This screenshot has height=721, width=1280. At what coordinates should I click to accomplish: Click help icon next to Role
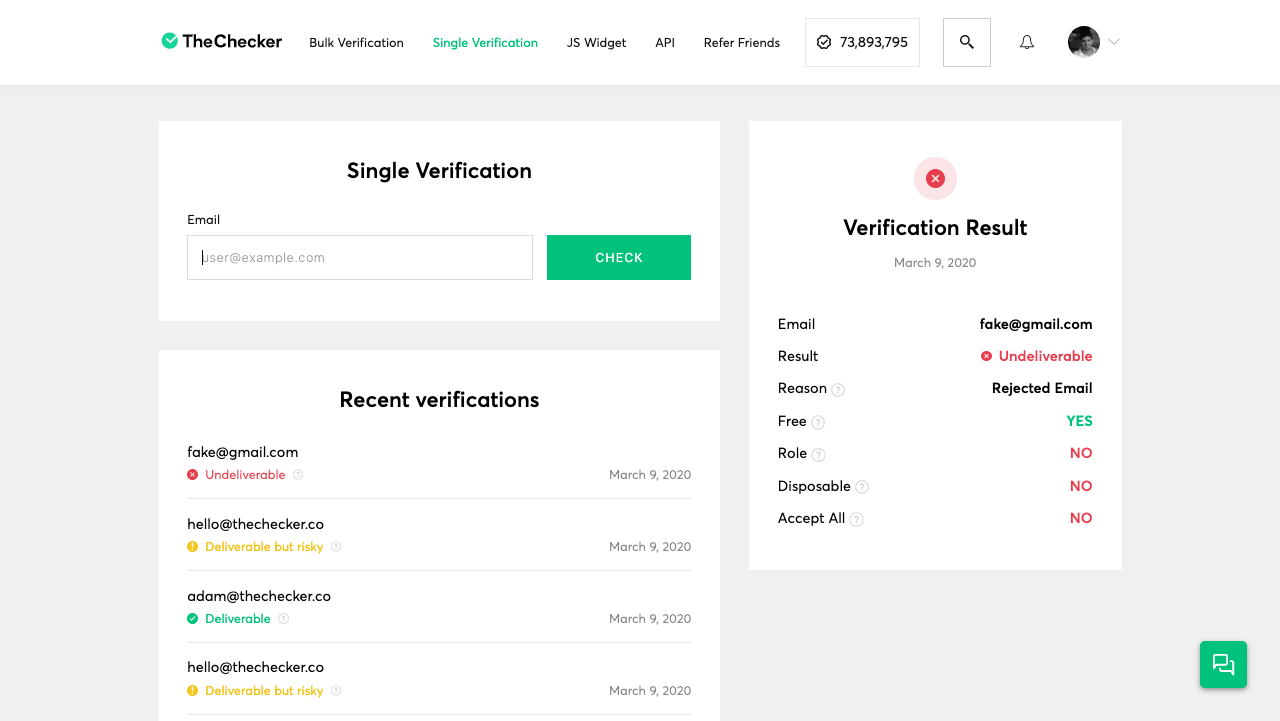818,455
